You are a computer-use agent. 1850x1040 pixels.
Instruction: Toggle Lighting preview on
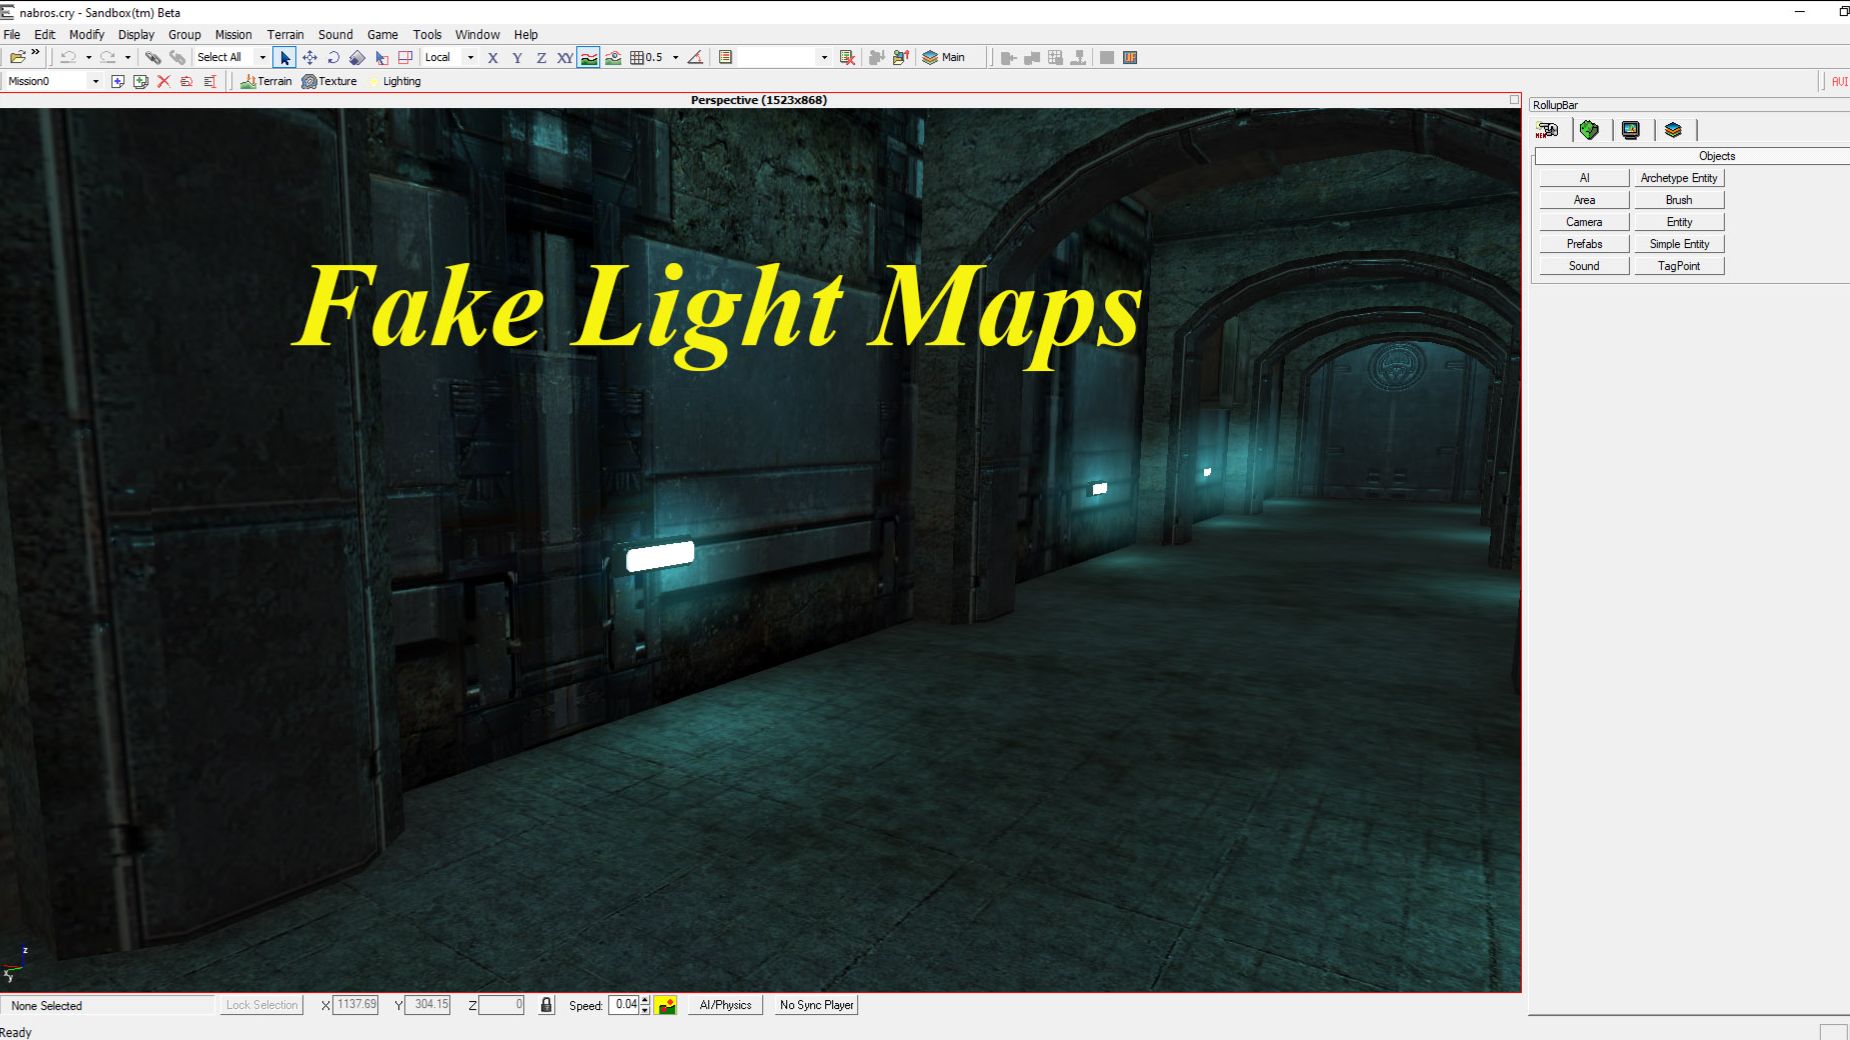pyautogui.click(x=397, y=81)
